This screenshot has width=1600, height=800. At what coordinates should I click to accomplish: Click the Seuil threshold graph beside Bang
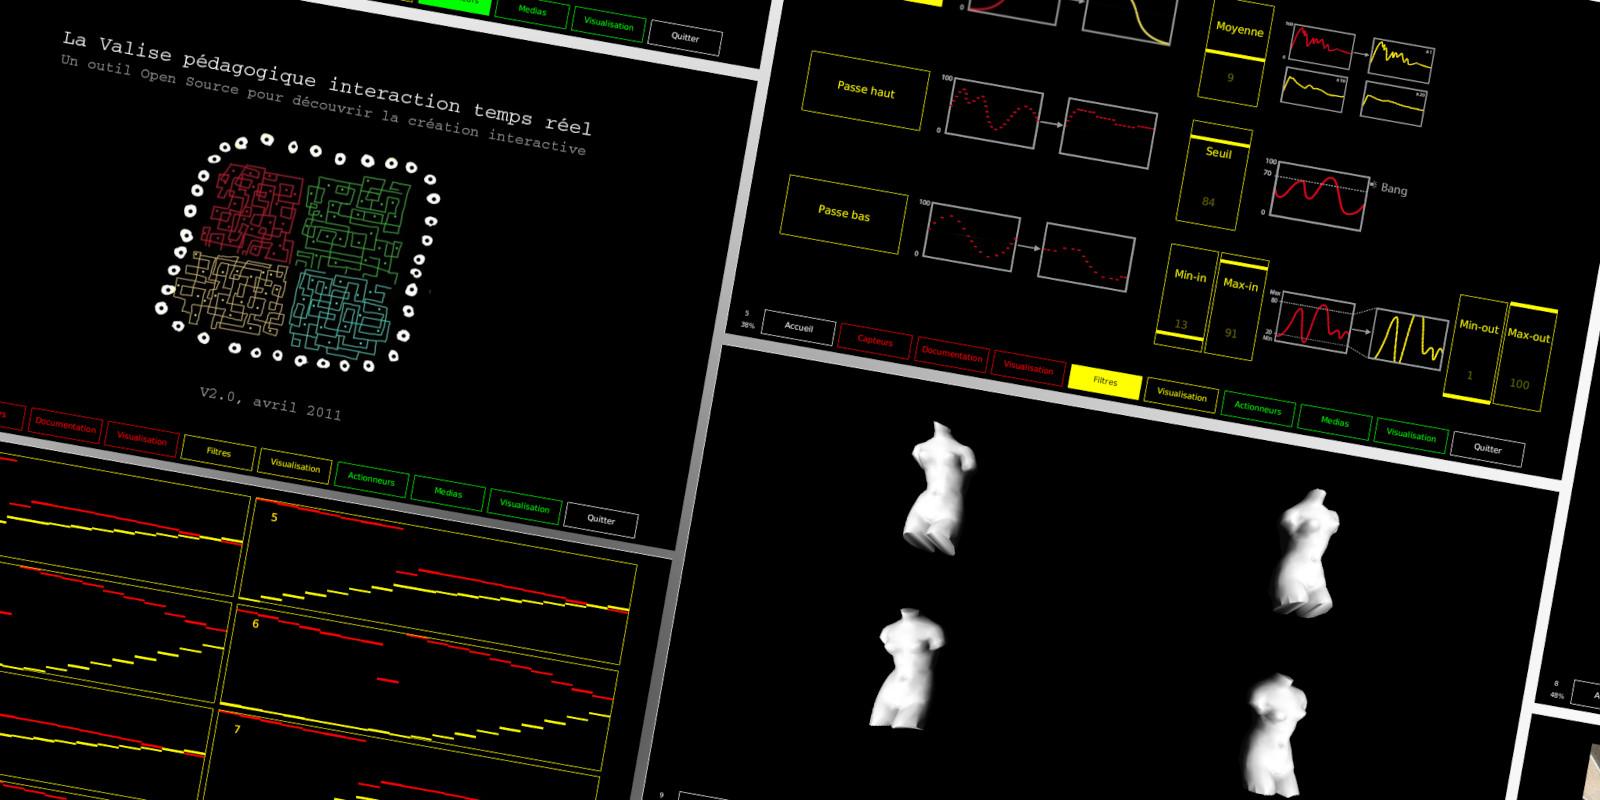pyautogui.click(x=1319, y=191)
